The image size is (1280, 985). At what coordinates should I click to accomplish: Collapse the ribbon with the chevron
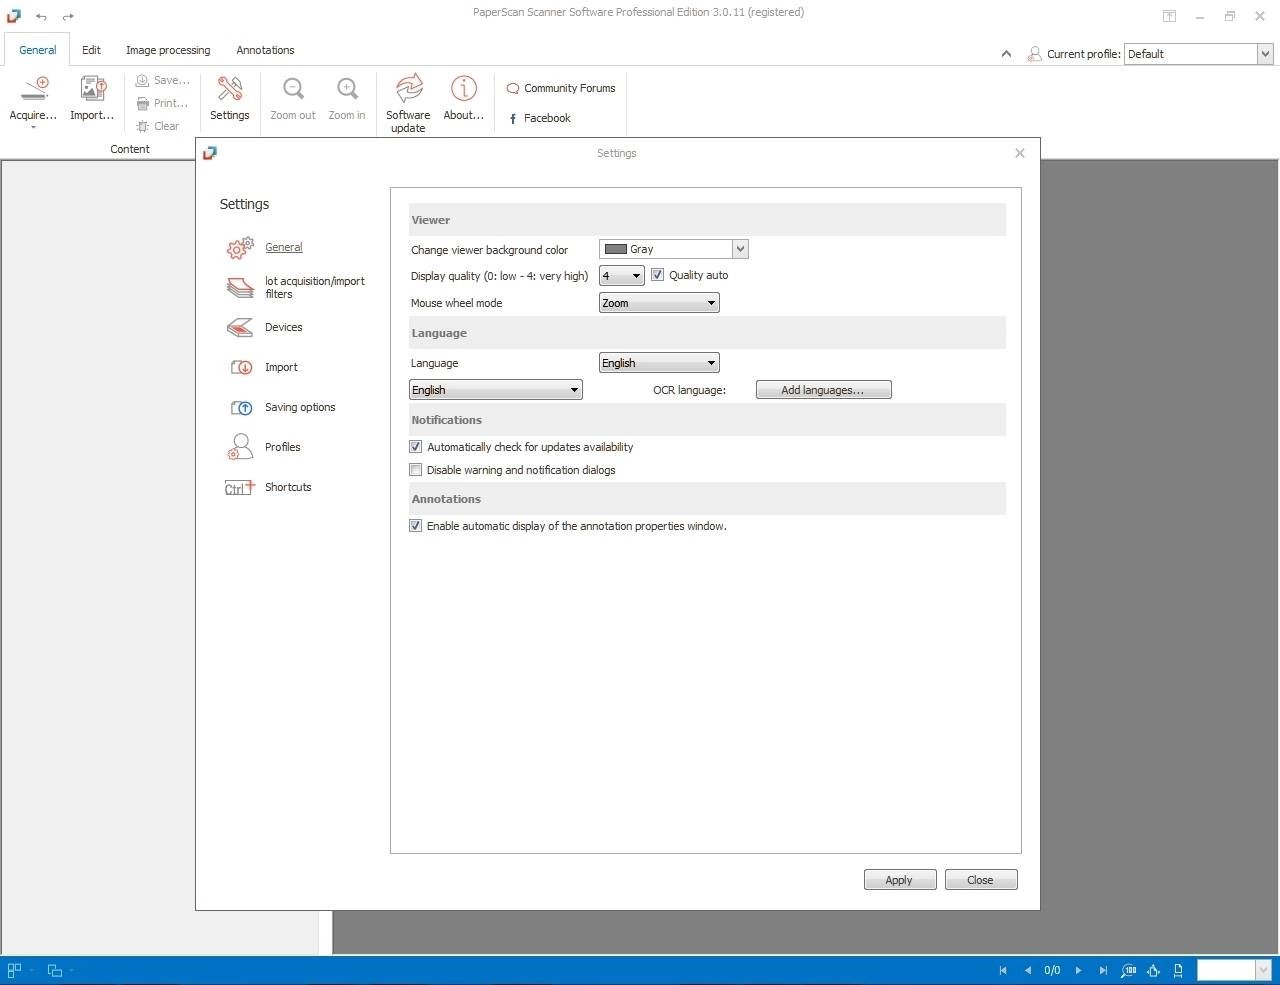pyautogui.click(x=1006, y=54)
